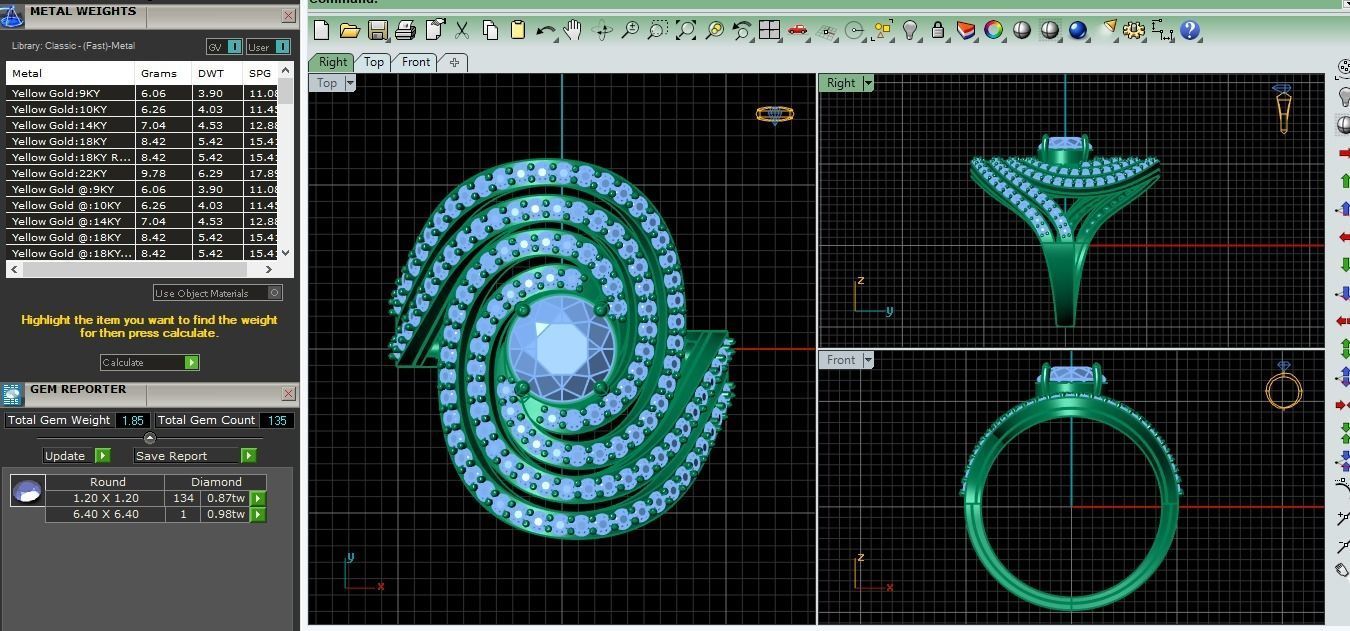Screen dimensions: 1350x631
Task: Click the Grams column header
Action: [x=163, y=73]
